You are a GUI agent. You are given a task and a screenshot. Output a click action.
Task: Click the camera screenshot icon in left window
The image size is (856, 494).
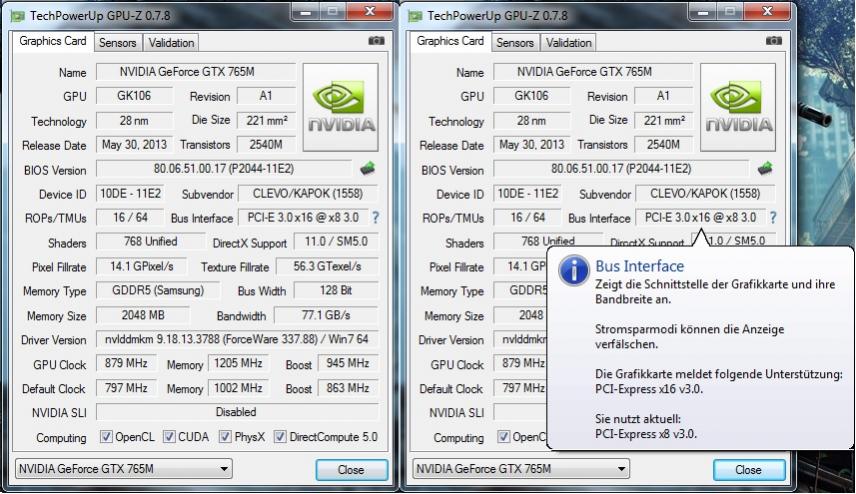376,41
